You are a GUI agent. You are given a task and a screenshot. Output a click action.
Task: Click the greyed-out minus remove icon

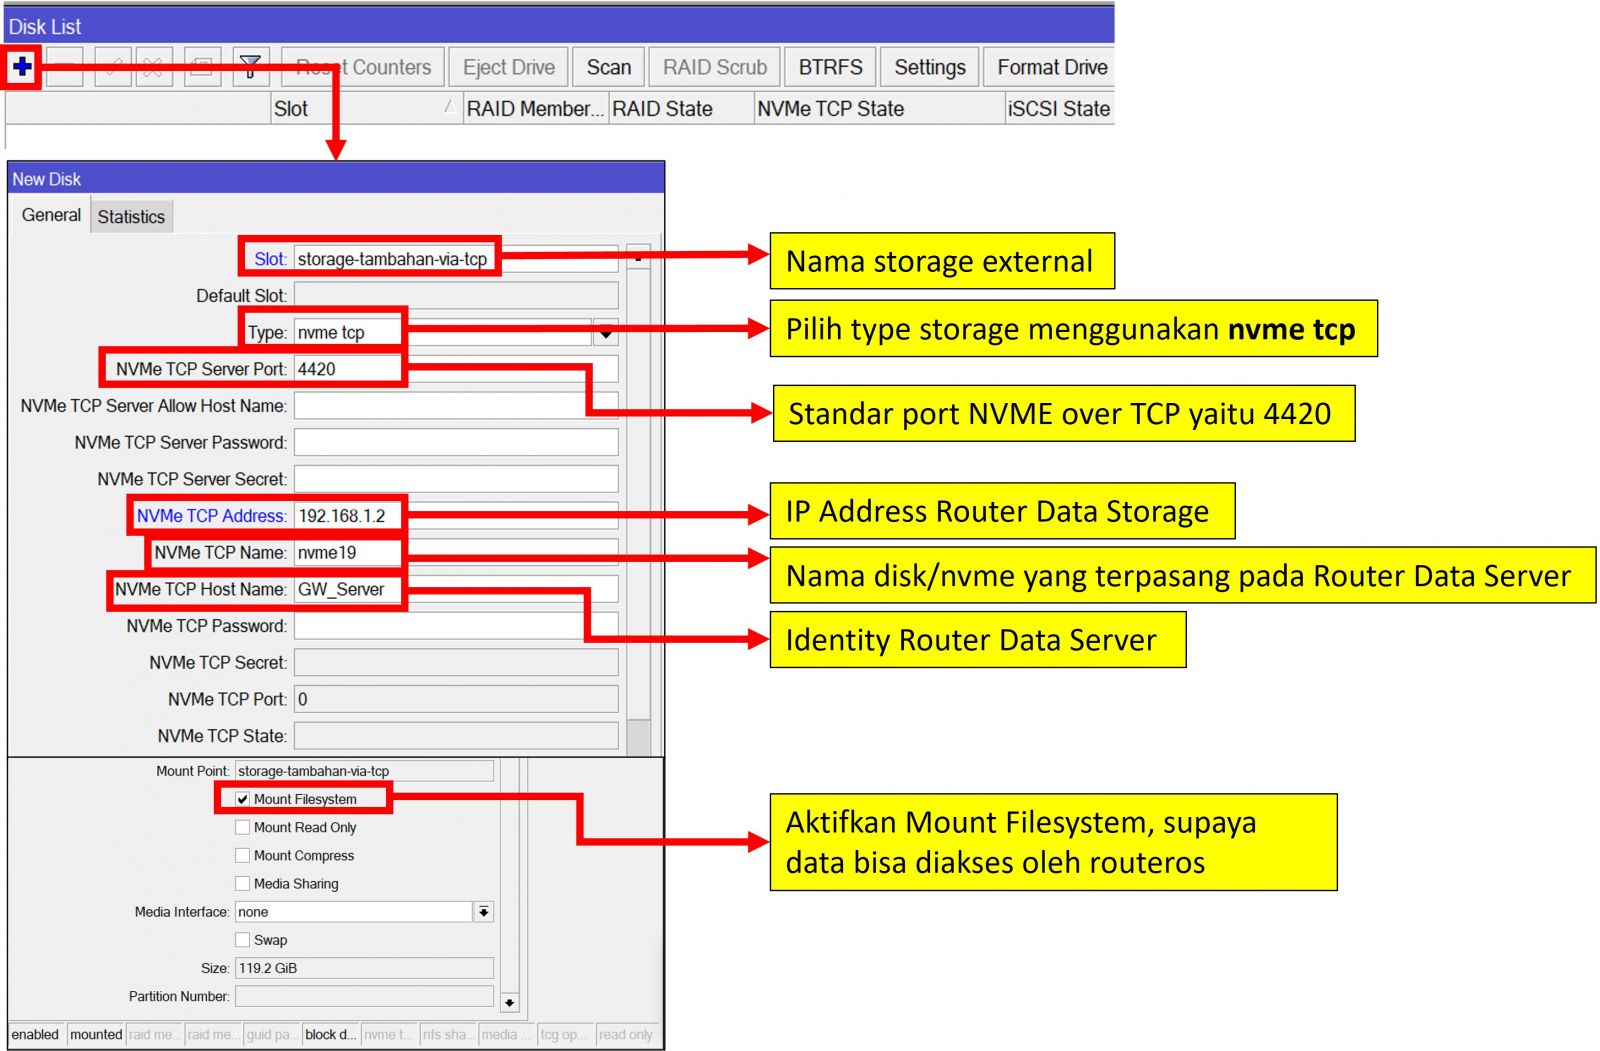coord(65,67)
